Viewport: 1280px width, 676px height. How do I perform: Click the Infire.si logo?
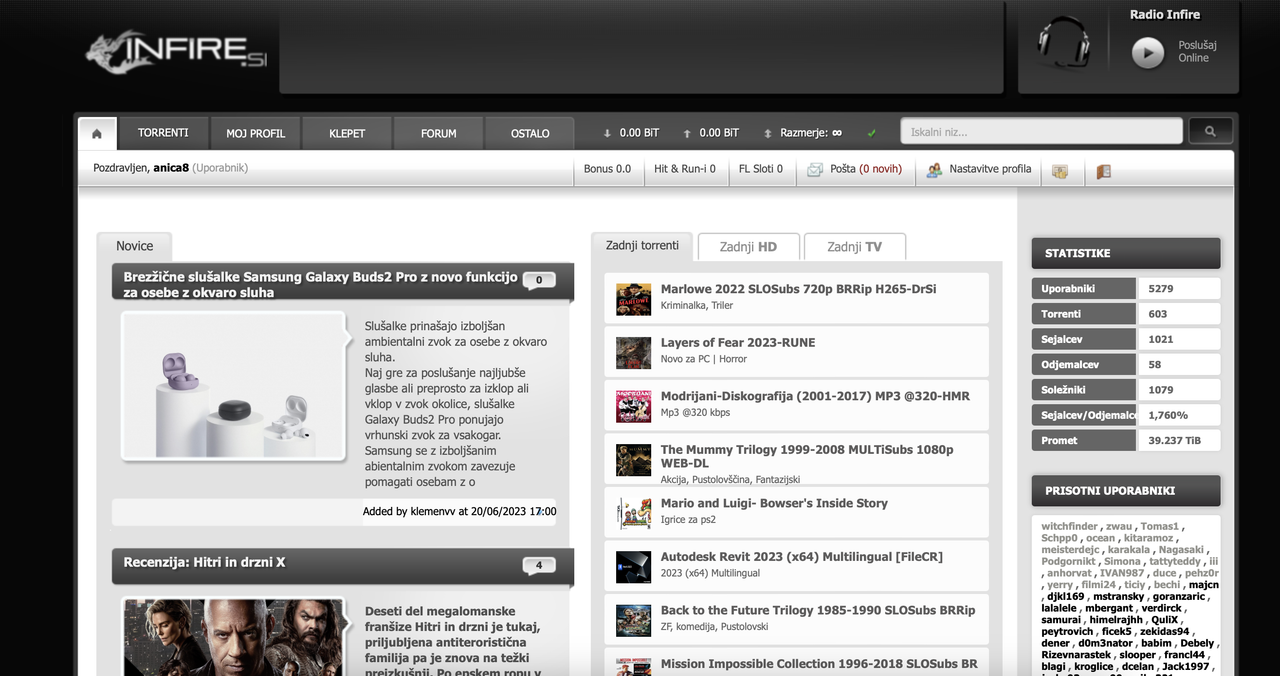click(x=177, y=51)
